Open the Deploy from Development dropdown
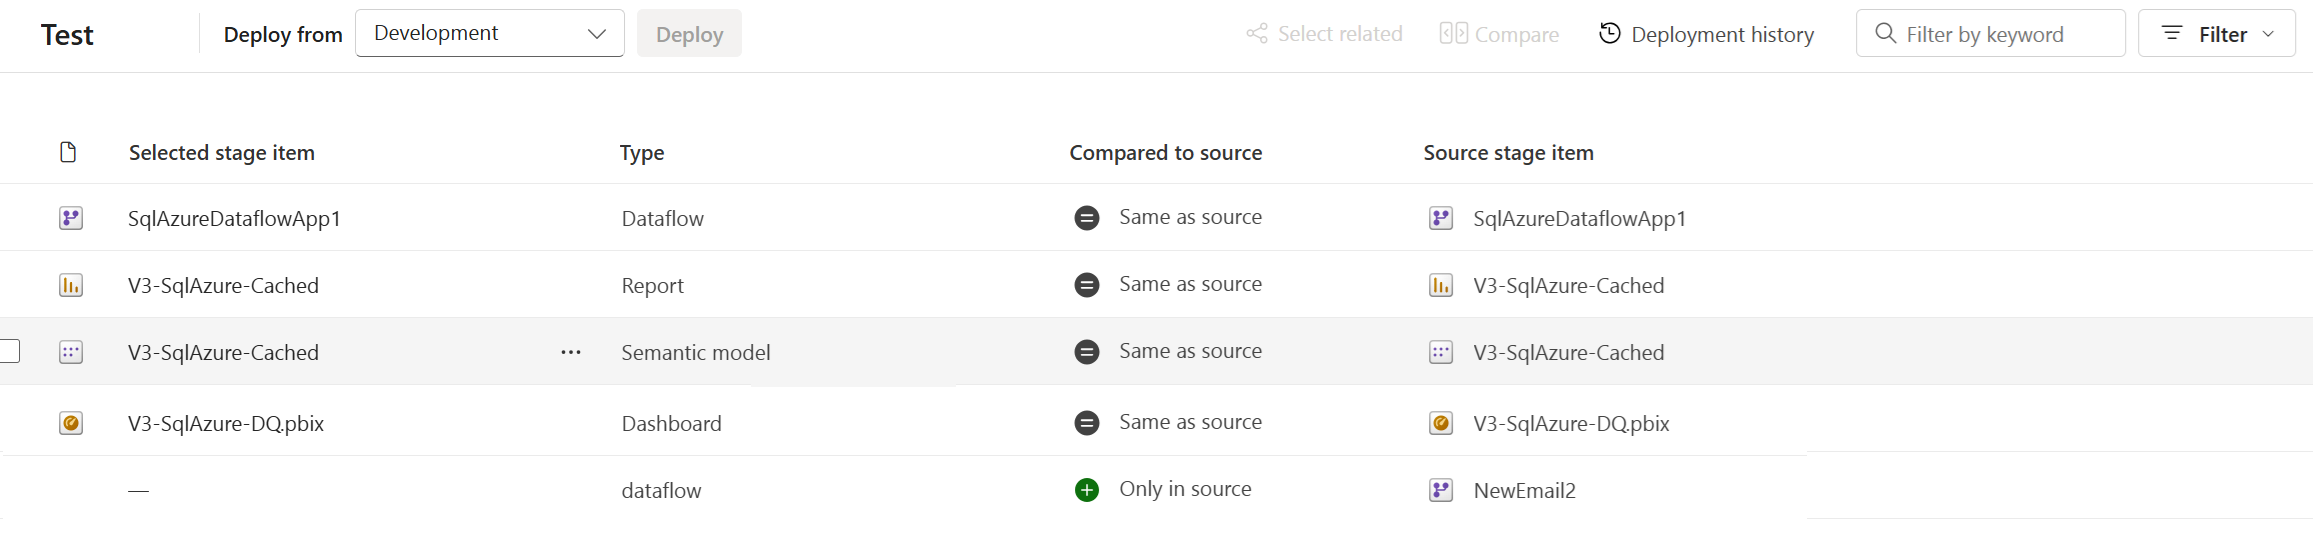Screen dimensions: 2313x536 coord(490,33)
